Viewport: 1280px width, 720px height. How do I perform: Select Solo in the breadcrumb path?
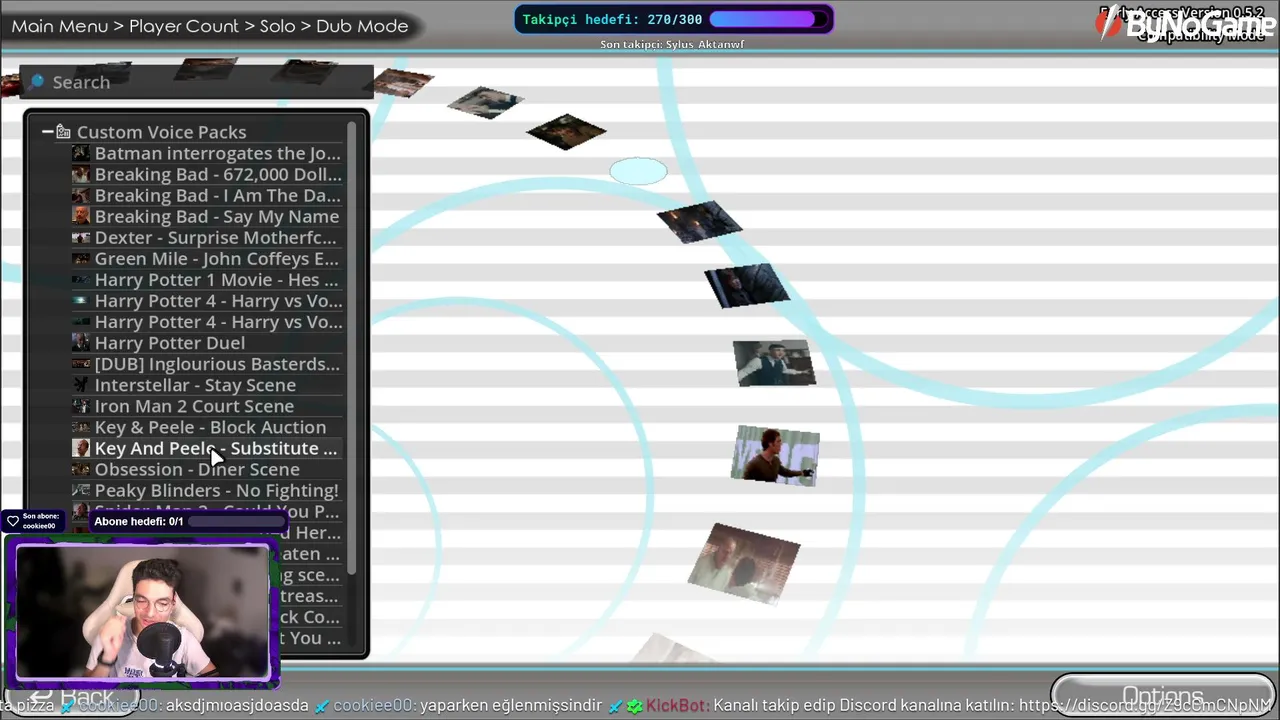277,26
